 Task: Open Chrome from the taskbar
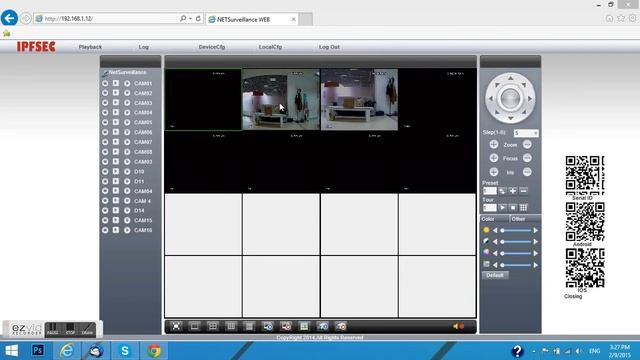tap(154, 351)
